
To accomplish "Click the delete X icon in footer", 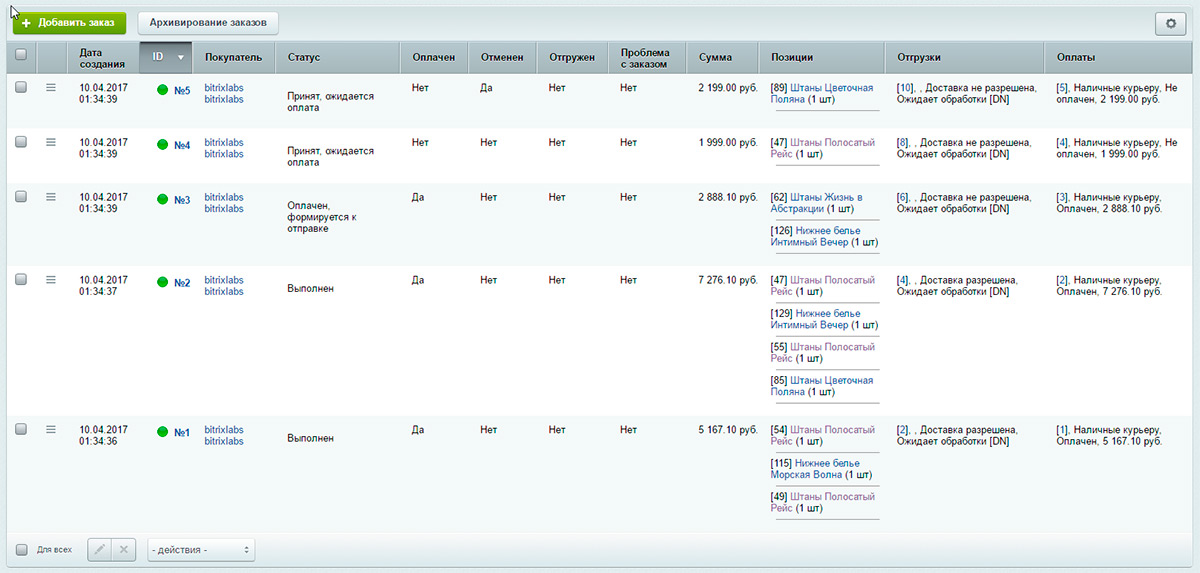I will (123, 549).
